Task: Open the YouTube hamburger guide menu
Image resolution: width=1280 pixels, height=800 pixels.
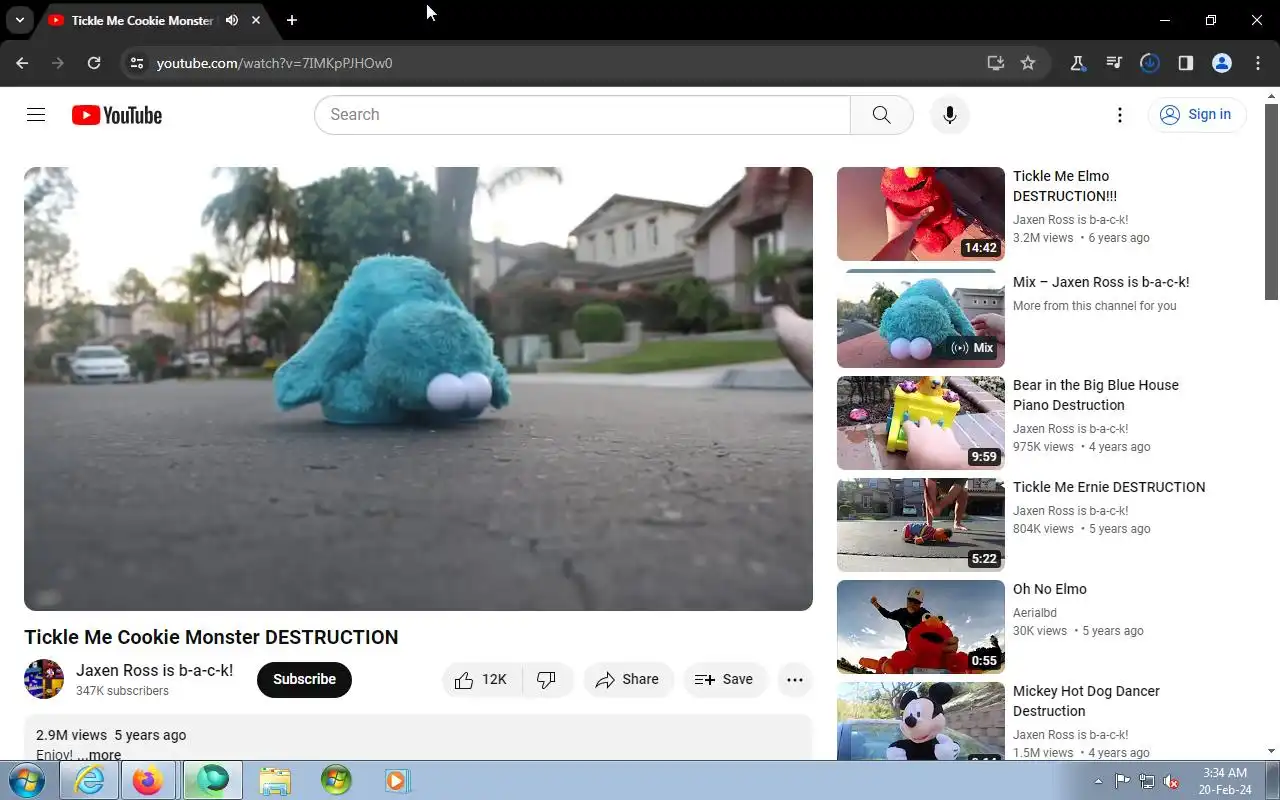Action: (x=36, y=115)
